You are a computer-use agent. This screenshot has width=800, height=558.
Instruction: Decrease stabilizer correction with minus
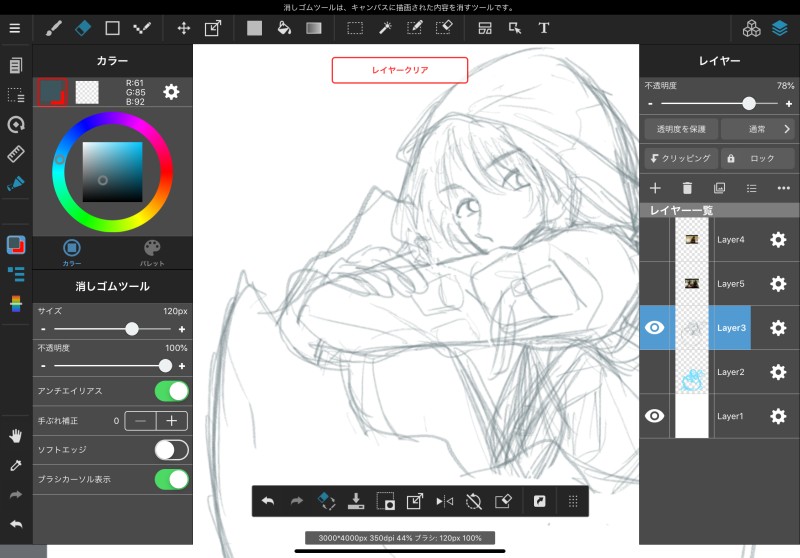140,421
